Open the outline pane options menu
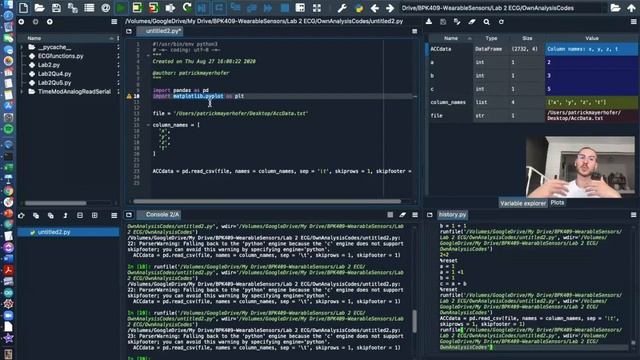 114,215
